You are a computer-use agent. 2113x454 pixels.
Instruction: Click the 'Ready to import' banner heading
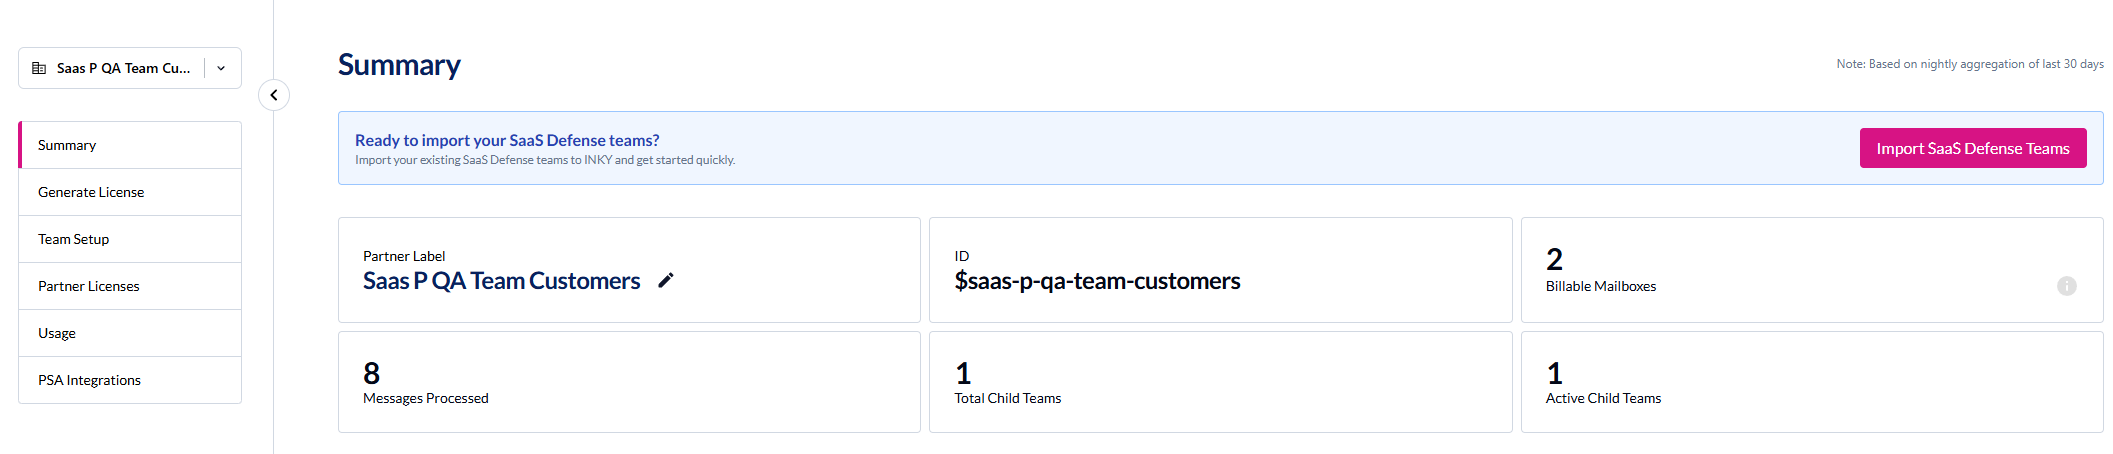click(x=507, y=140)
